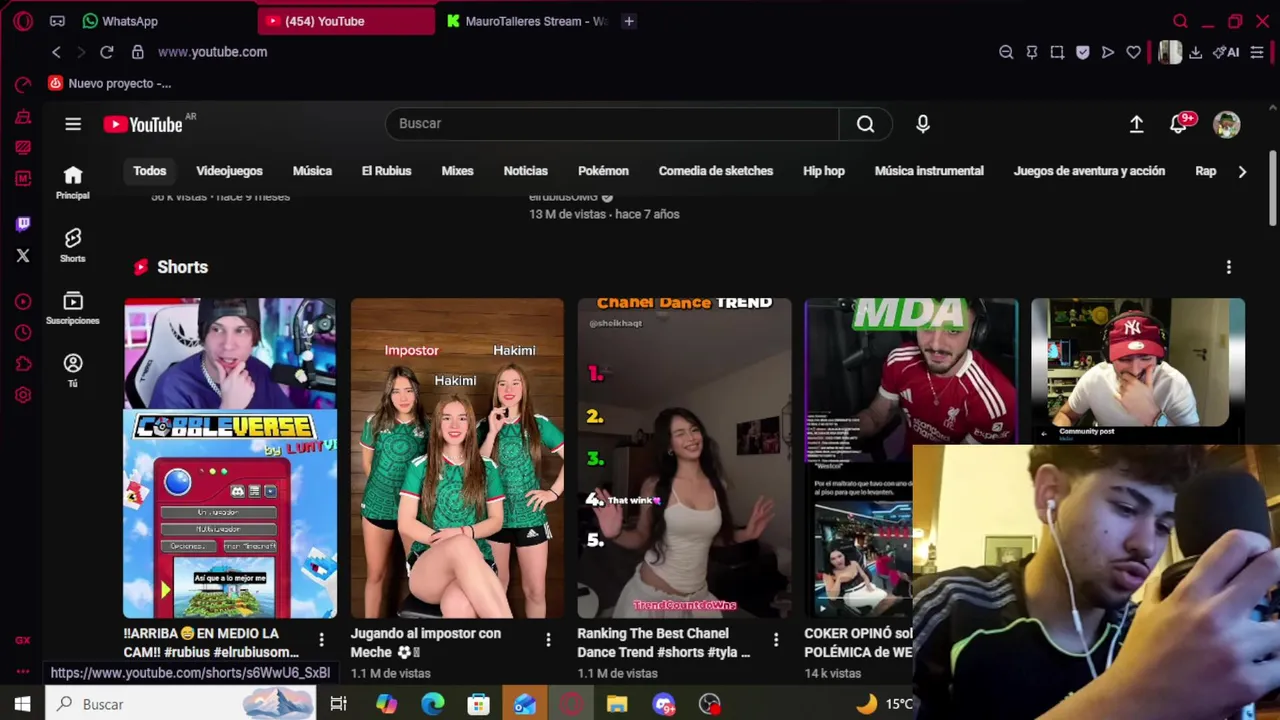Open the browser downloads icon
Viewport: 1280px width, 720px height.
tap(1195, 52)
